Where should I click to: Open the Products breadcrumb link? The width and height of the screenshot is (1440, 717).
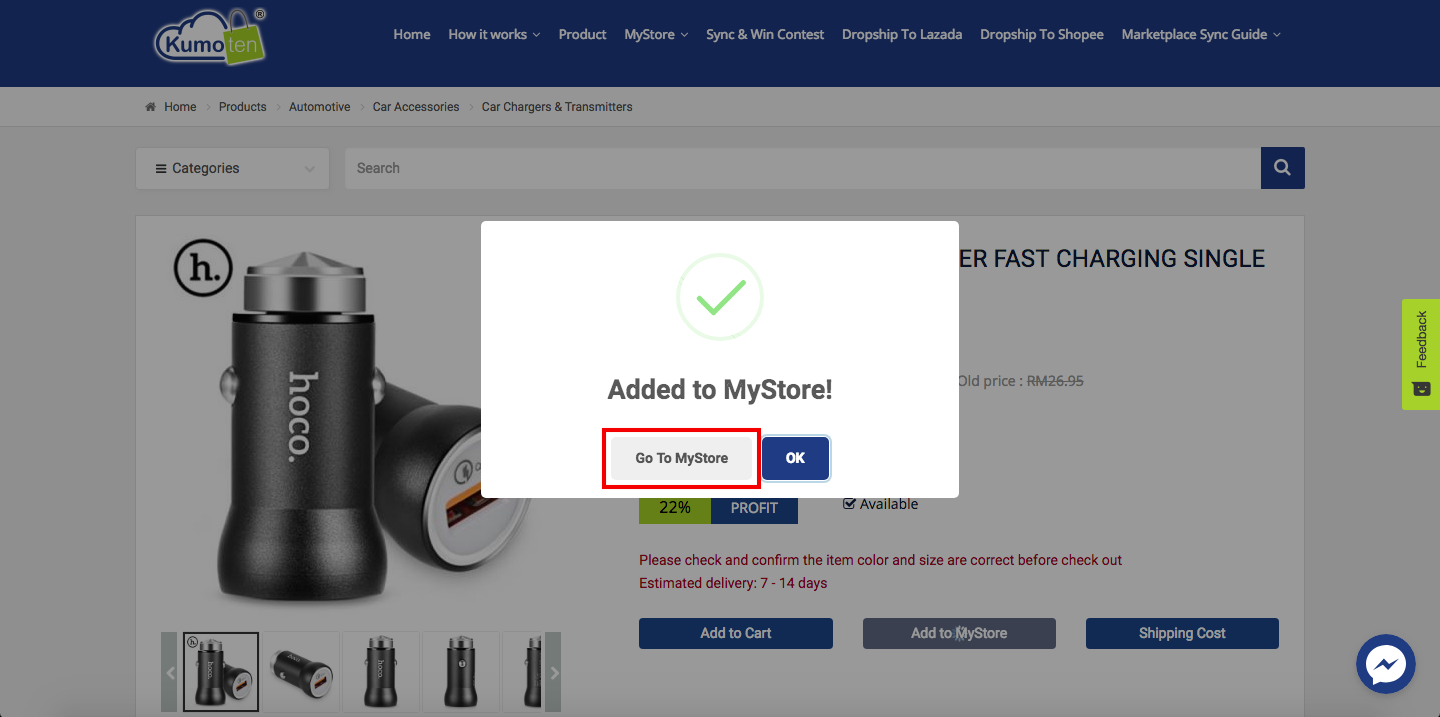pos(243,107)
